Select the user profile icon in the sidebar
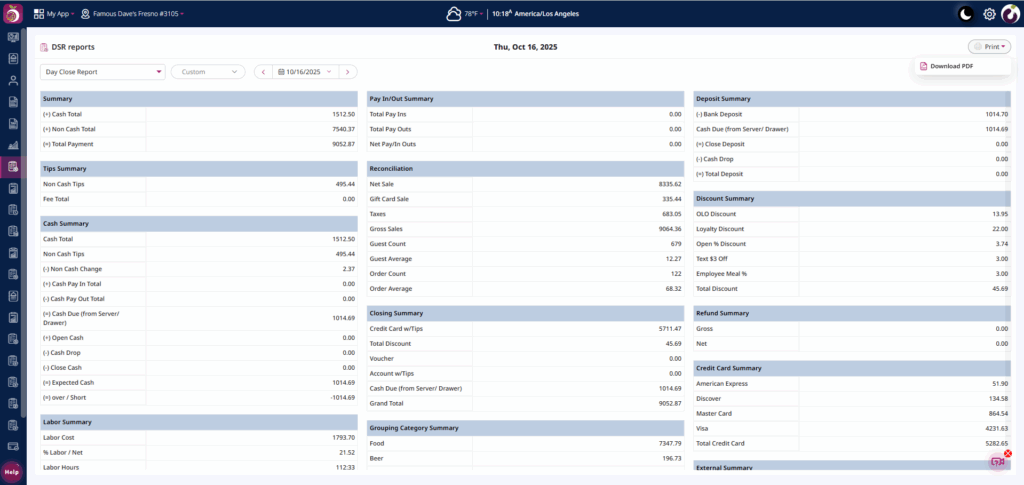 pos(13,80)
